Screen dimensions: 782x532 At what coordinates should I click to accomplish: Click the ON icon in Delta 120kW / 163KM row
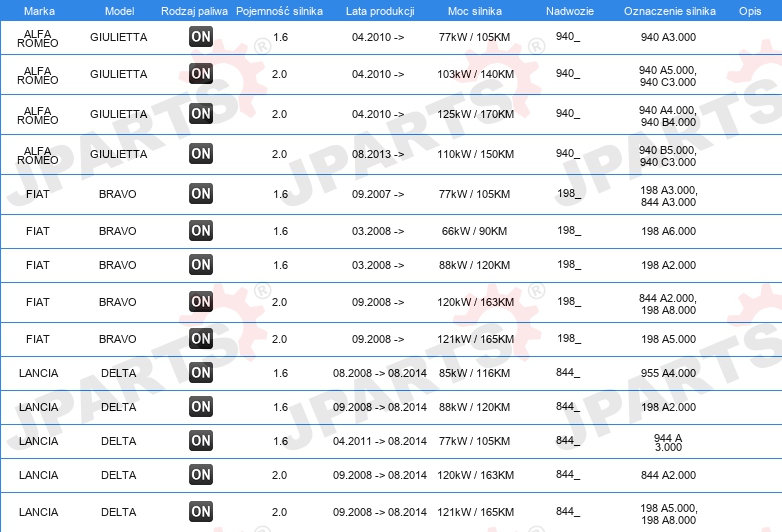[x=201, y=474]
